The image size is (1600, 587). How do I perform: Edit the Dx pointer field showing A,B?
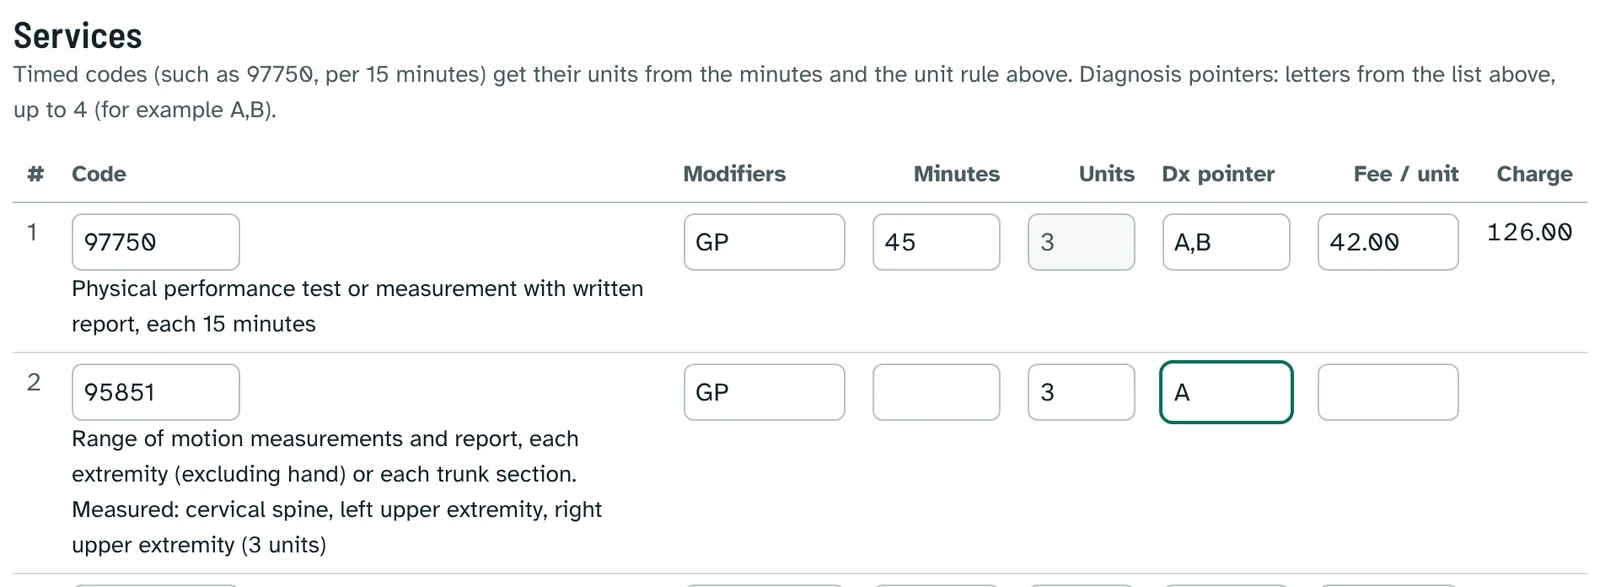(x=1226, y=242)
